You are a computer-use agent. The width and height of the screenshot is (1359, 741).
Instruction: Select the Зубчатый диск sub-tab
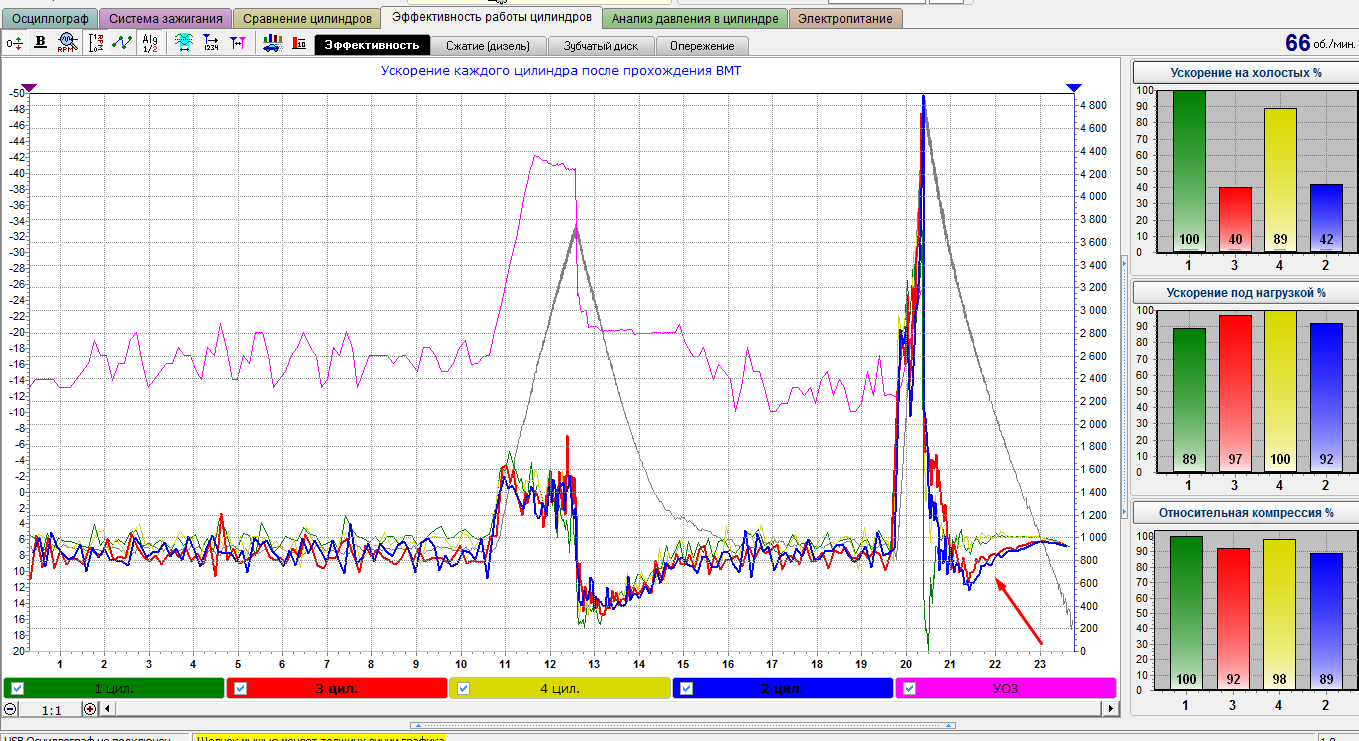tap(601, 45)
